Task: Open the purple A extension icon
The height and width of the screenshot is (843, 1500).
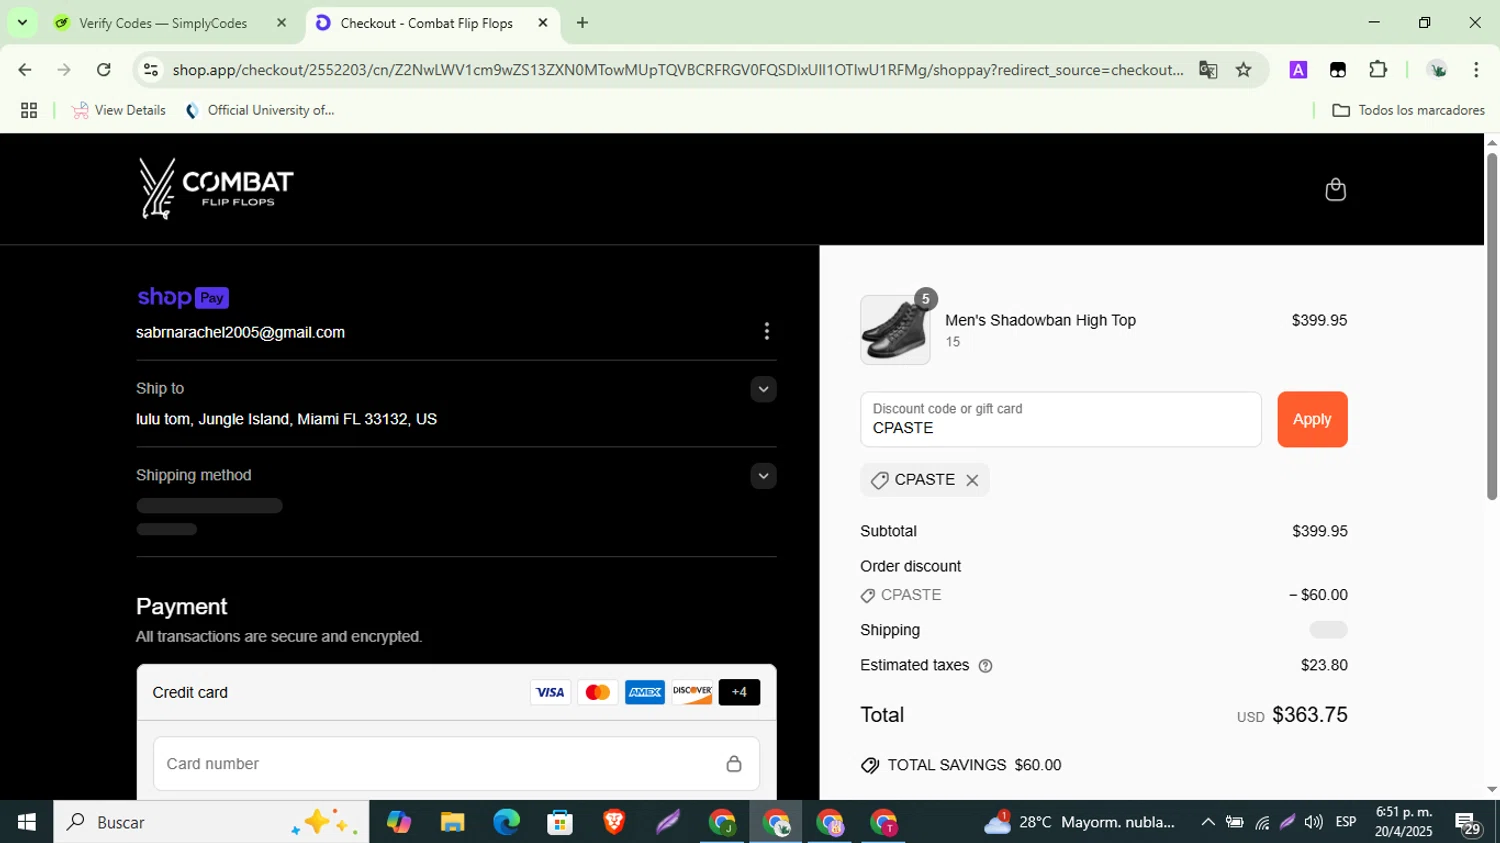Action: pos(1298,70)
